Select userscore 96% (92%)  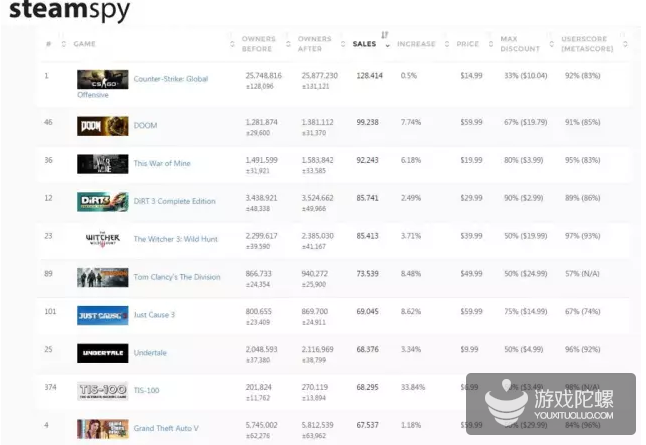click(x=583, y=349)
